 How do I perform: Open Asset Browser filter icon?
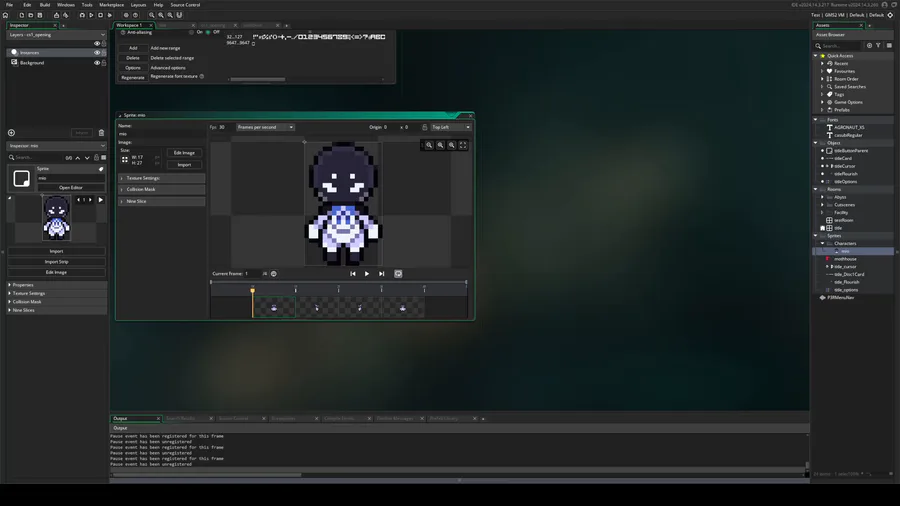click(x=878, y=45)
